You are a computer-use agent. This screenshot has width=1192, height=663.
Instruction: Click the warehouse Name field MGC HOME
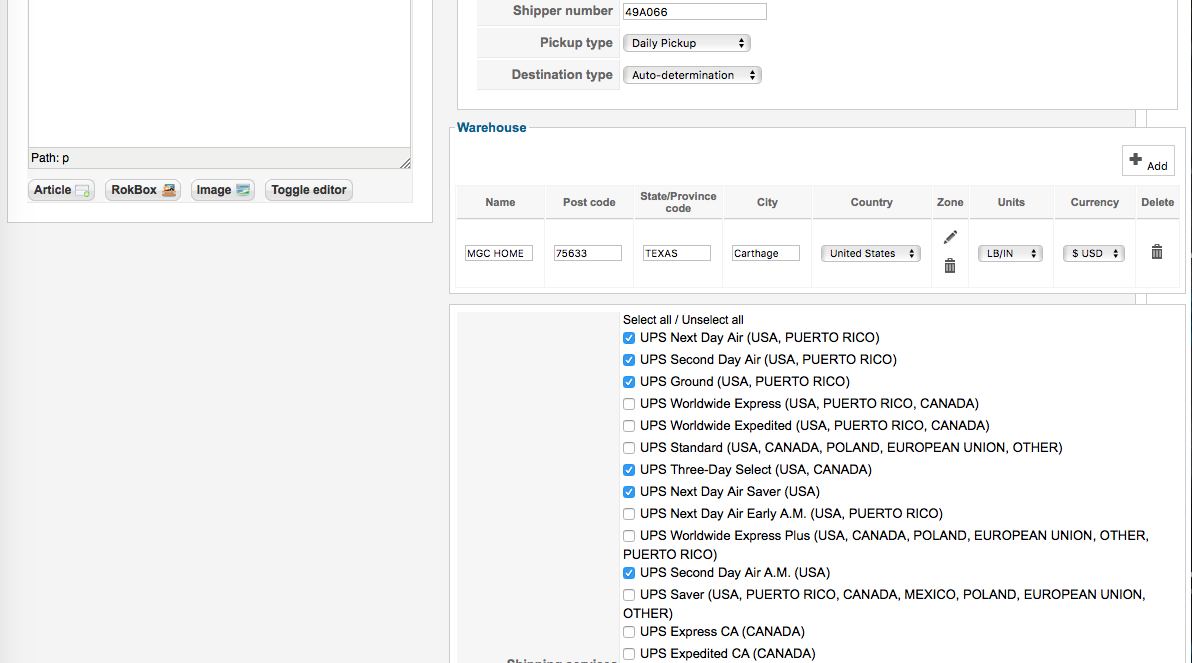coord(499,253)
